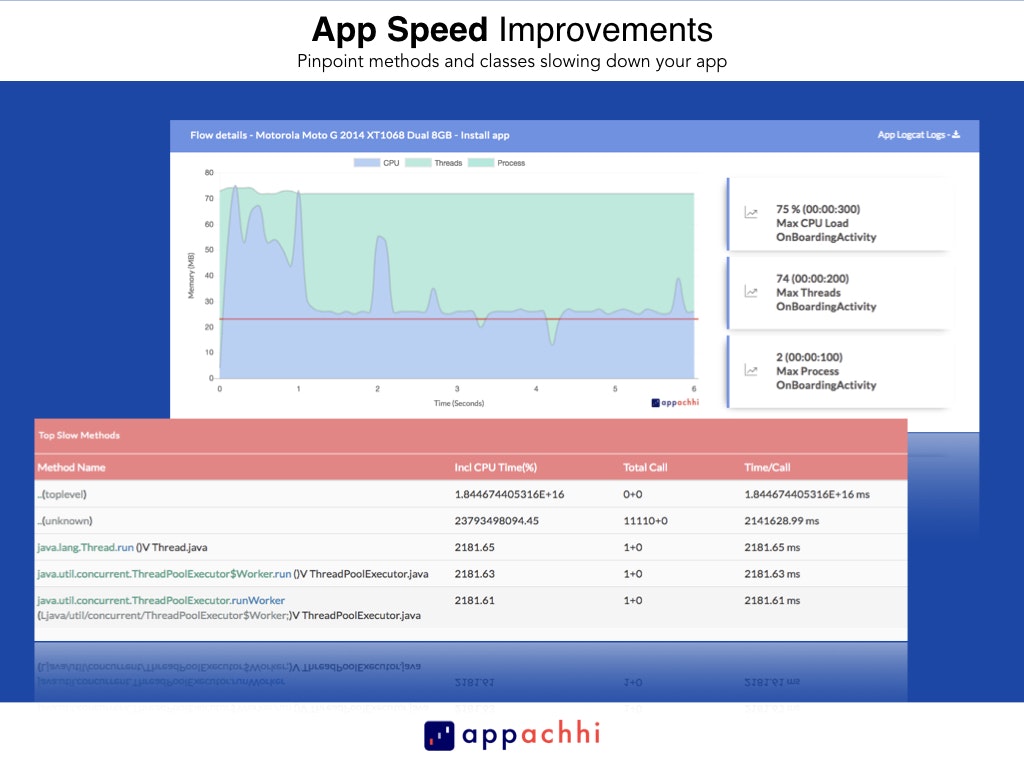Sort by Time/Call column header
The image size is (1024, 768).
(767, 468)
